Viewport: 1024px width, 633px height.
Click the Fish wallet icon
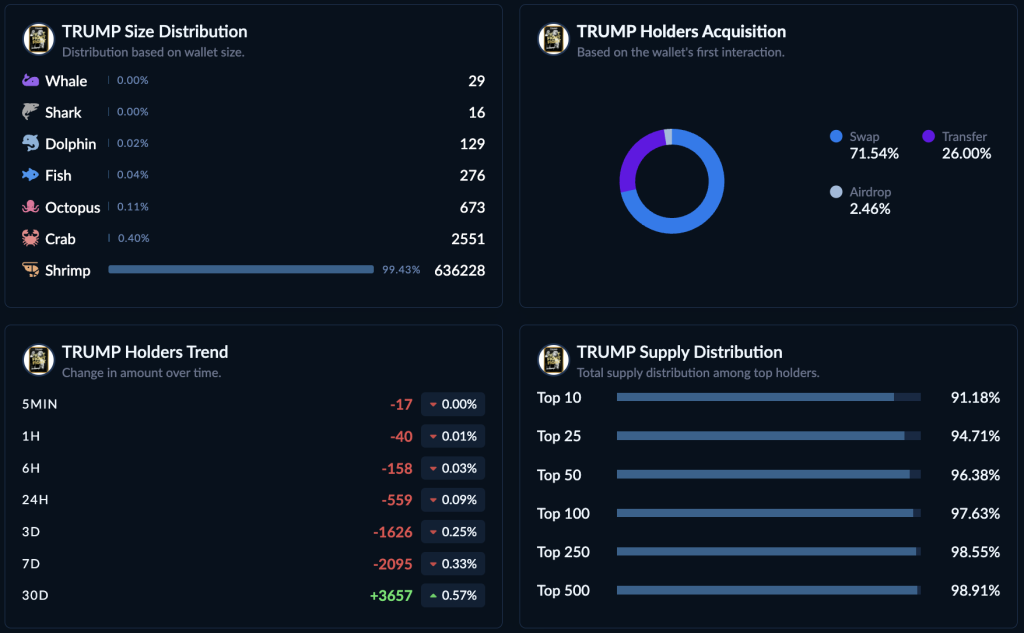coord(30,174)
